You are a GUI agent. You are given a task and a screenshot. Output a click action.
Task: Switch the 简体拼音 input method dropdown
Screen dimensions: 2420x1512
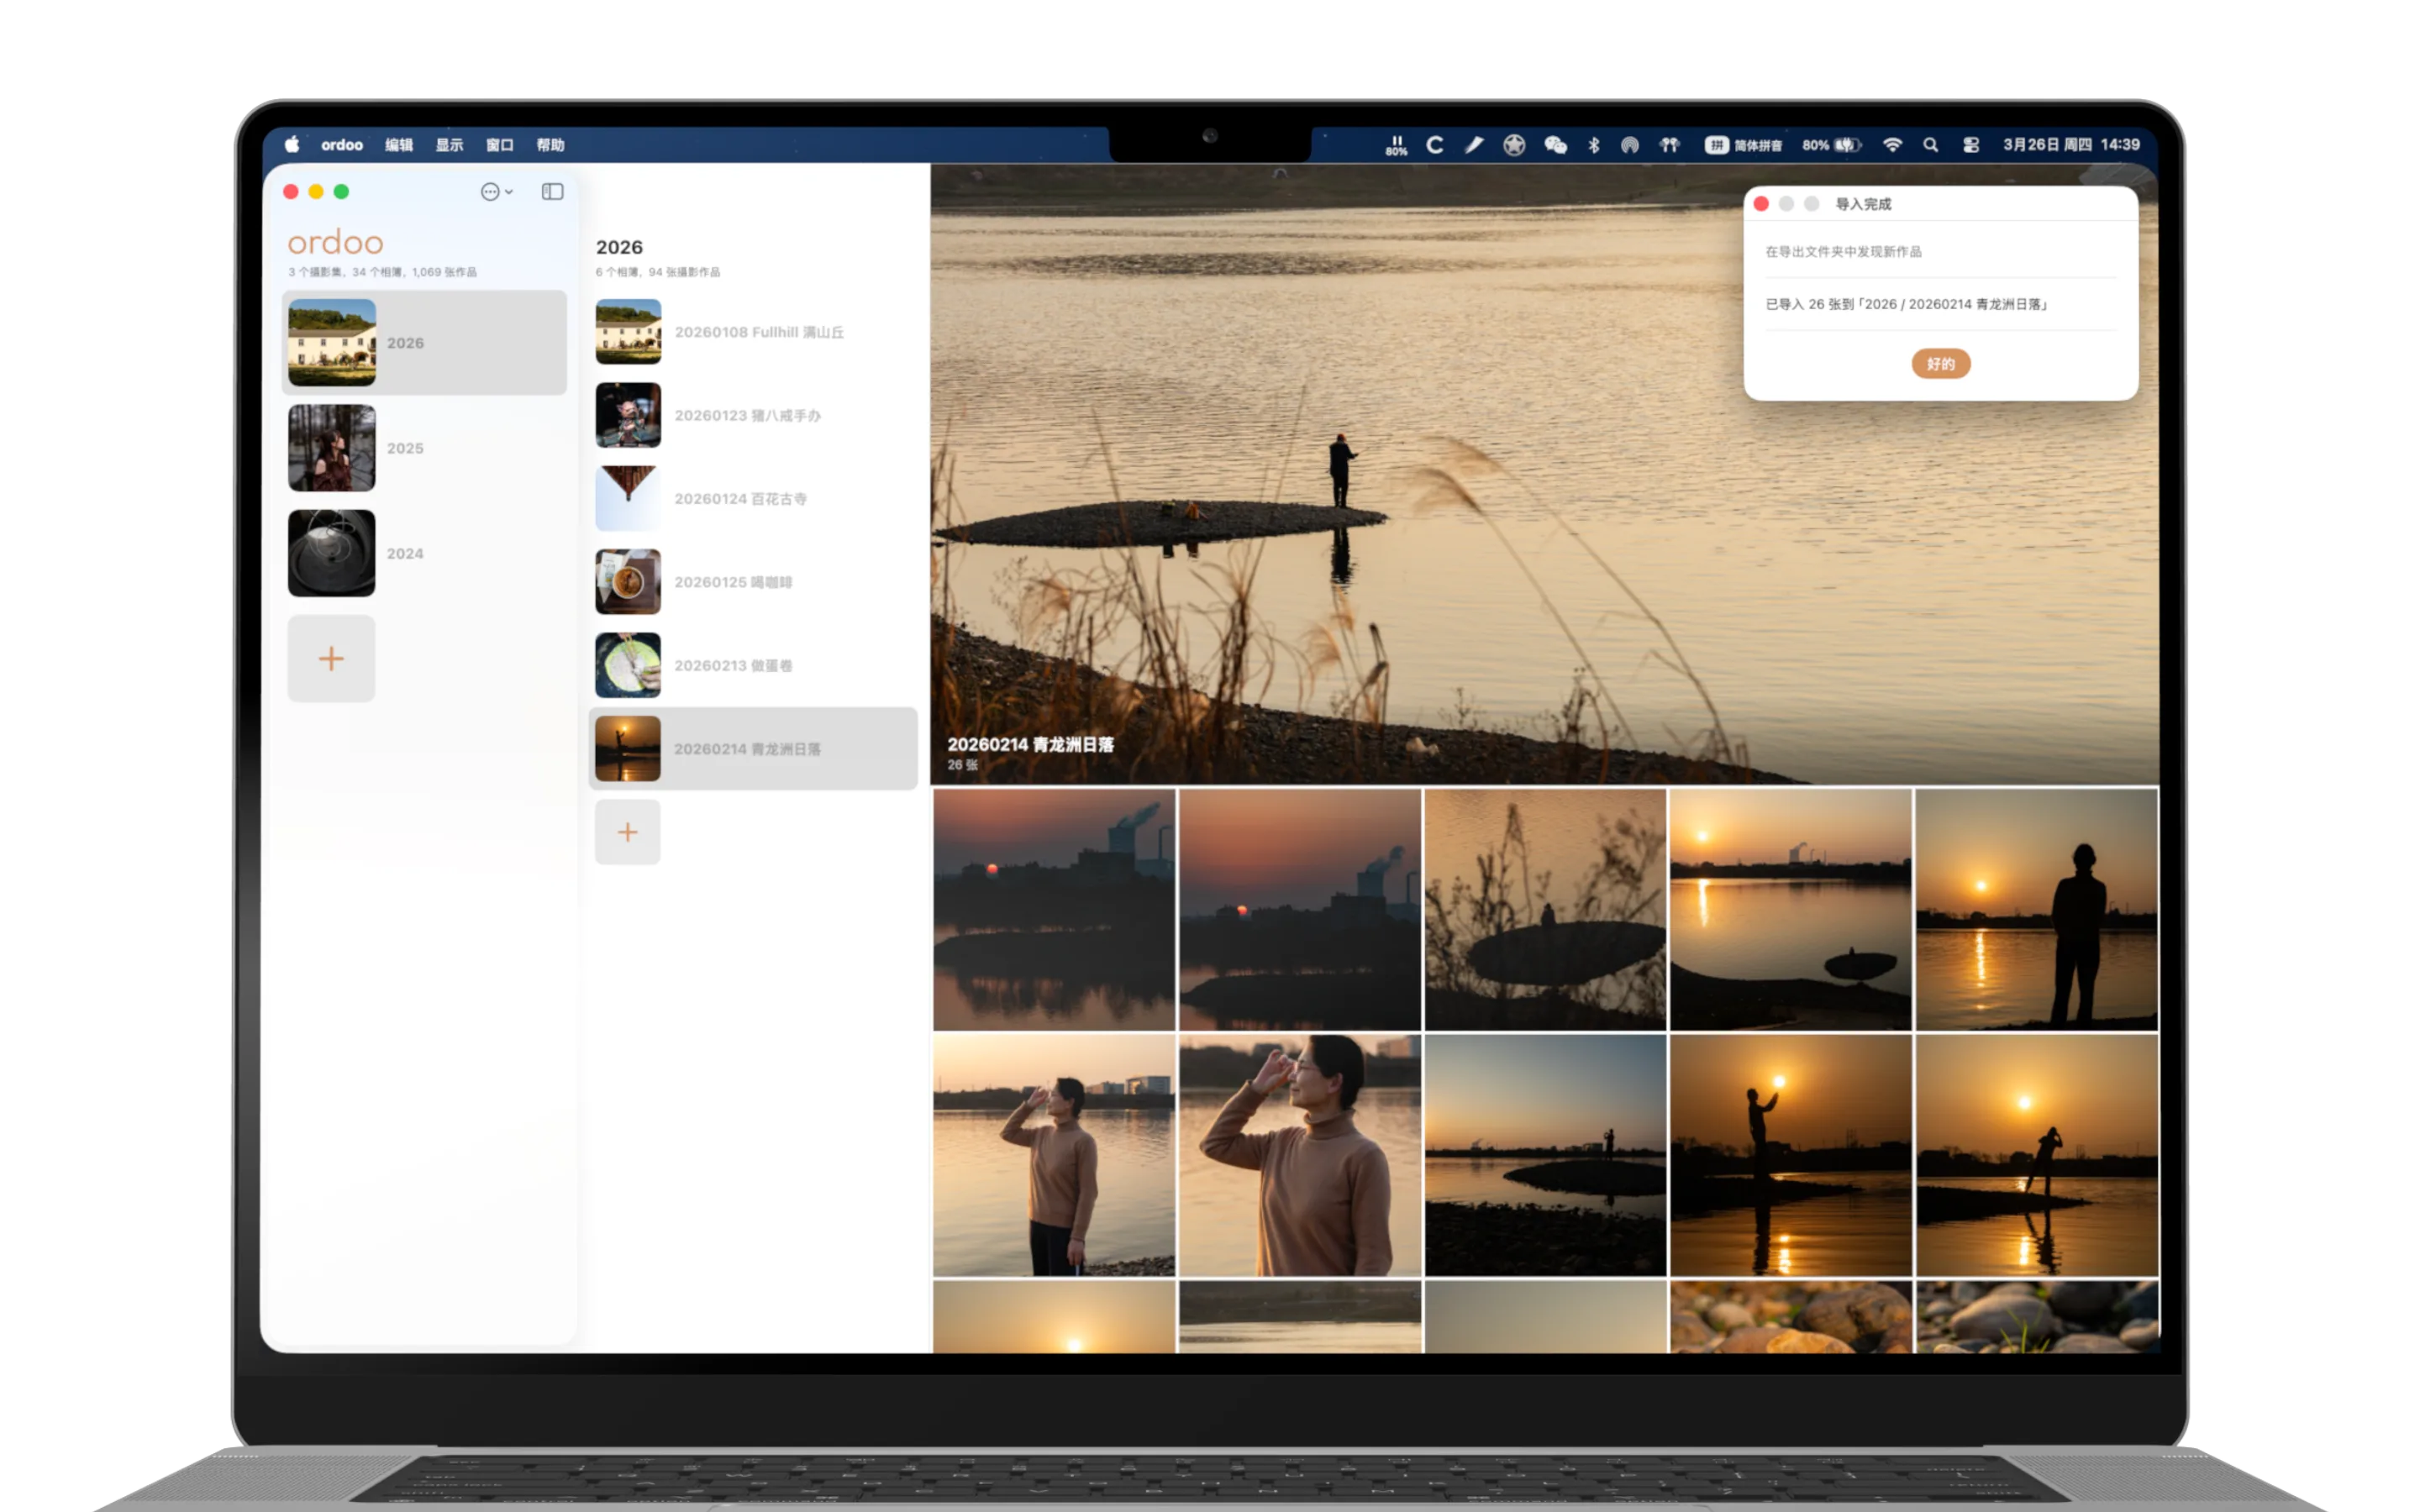pos(1744,145)
